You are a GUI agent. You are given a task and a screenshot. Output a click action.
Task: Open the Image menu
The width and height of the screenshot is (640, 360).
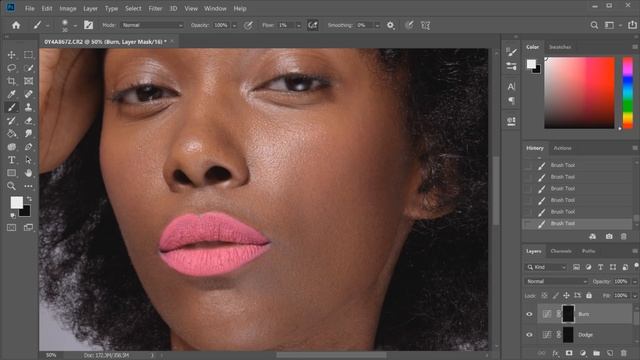[x=68, y=8]
